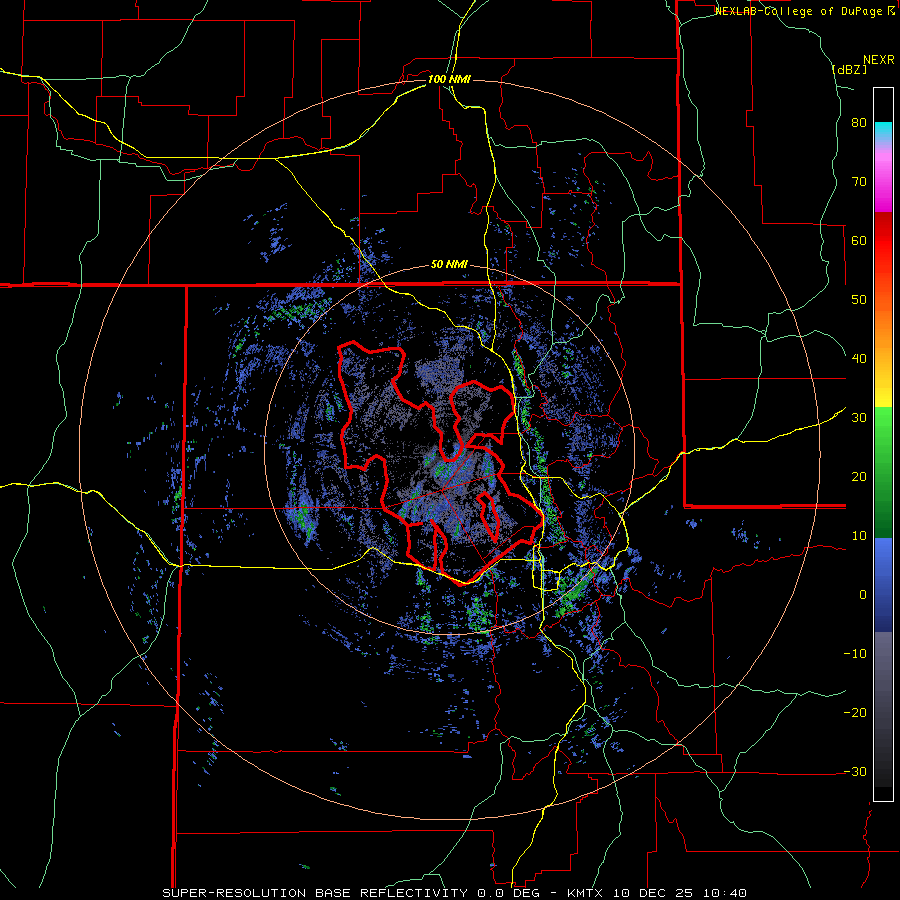This screenshot has width=900, height=900.
Task: Click the 20 value on the dBZ scale
Action: 859,476
